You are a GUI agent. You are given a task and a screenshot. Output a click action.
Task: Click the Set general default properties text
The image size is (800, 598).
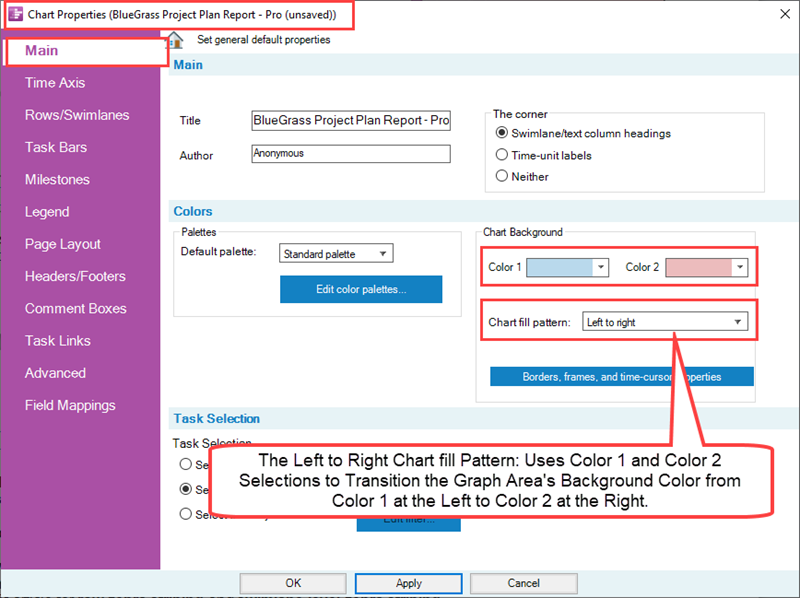click(x=264, y=40)
